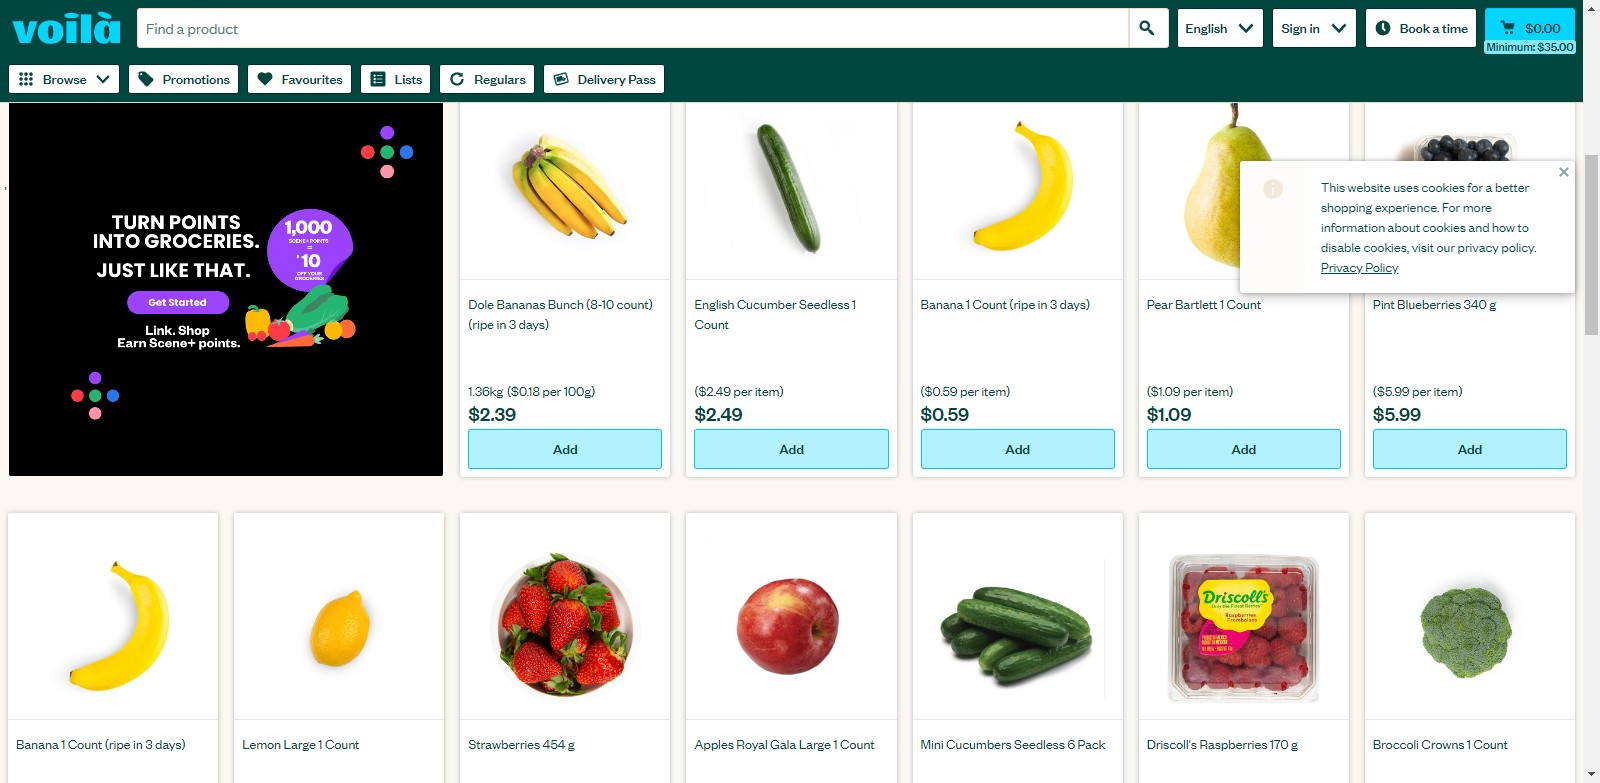Click the Book a time clock button
Screen dimensions: 1600x783
point(1421,28)
